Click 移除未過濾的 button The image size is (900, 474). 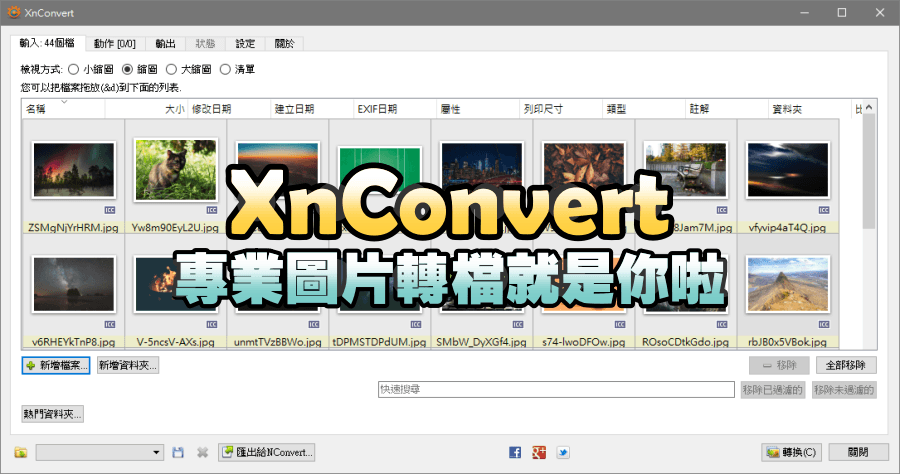pos(844,390)
